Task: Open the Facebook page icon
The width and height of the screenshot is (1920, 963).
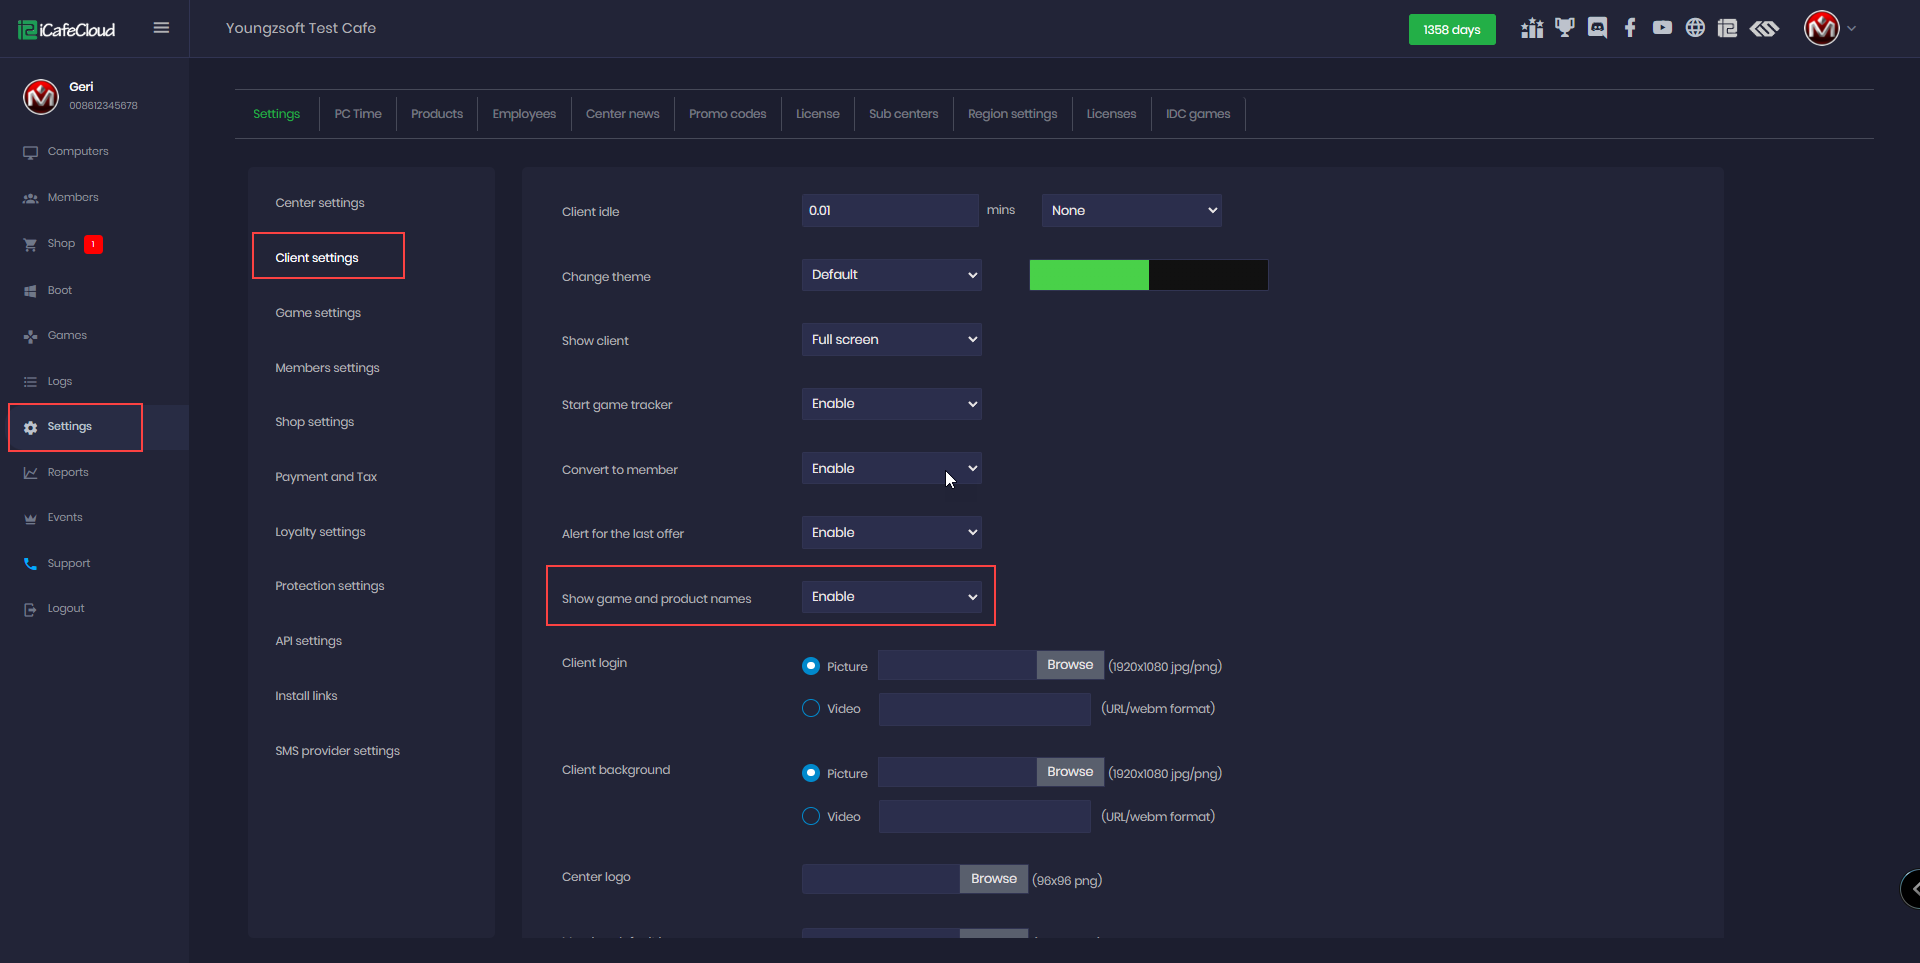Action: pos(1630,28)
